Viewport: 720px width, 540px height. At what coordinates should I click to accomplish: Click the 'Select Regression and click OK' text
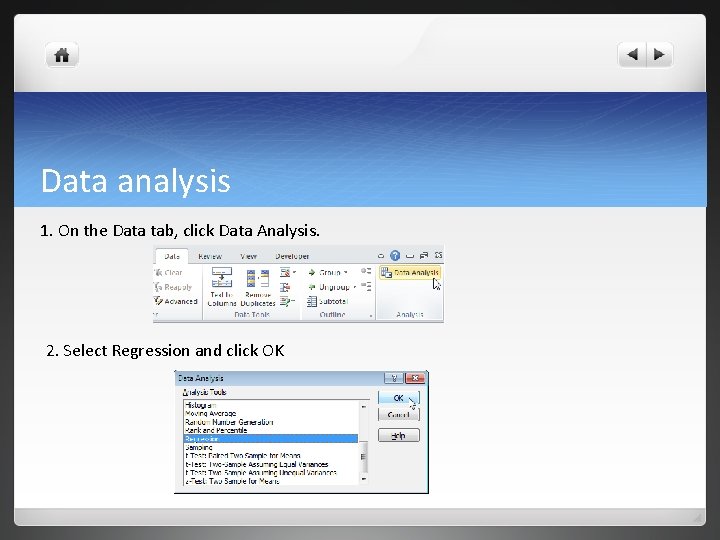tap(174, 351)
